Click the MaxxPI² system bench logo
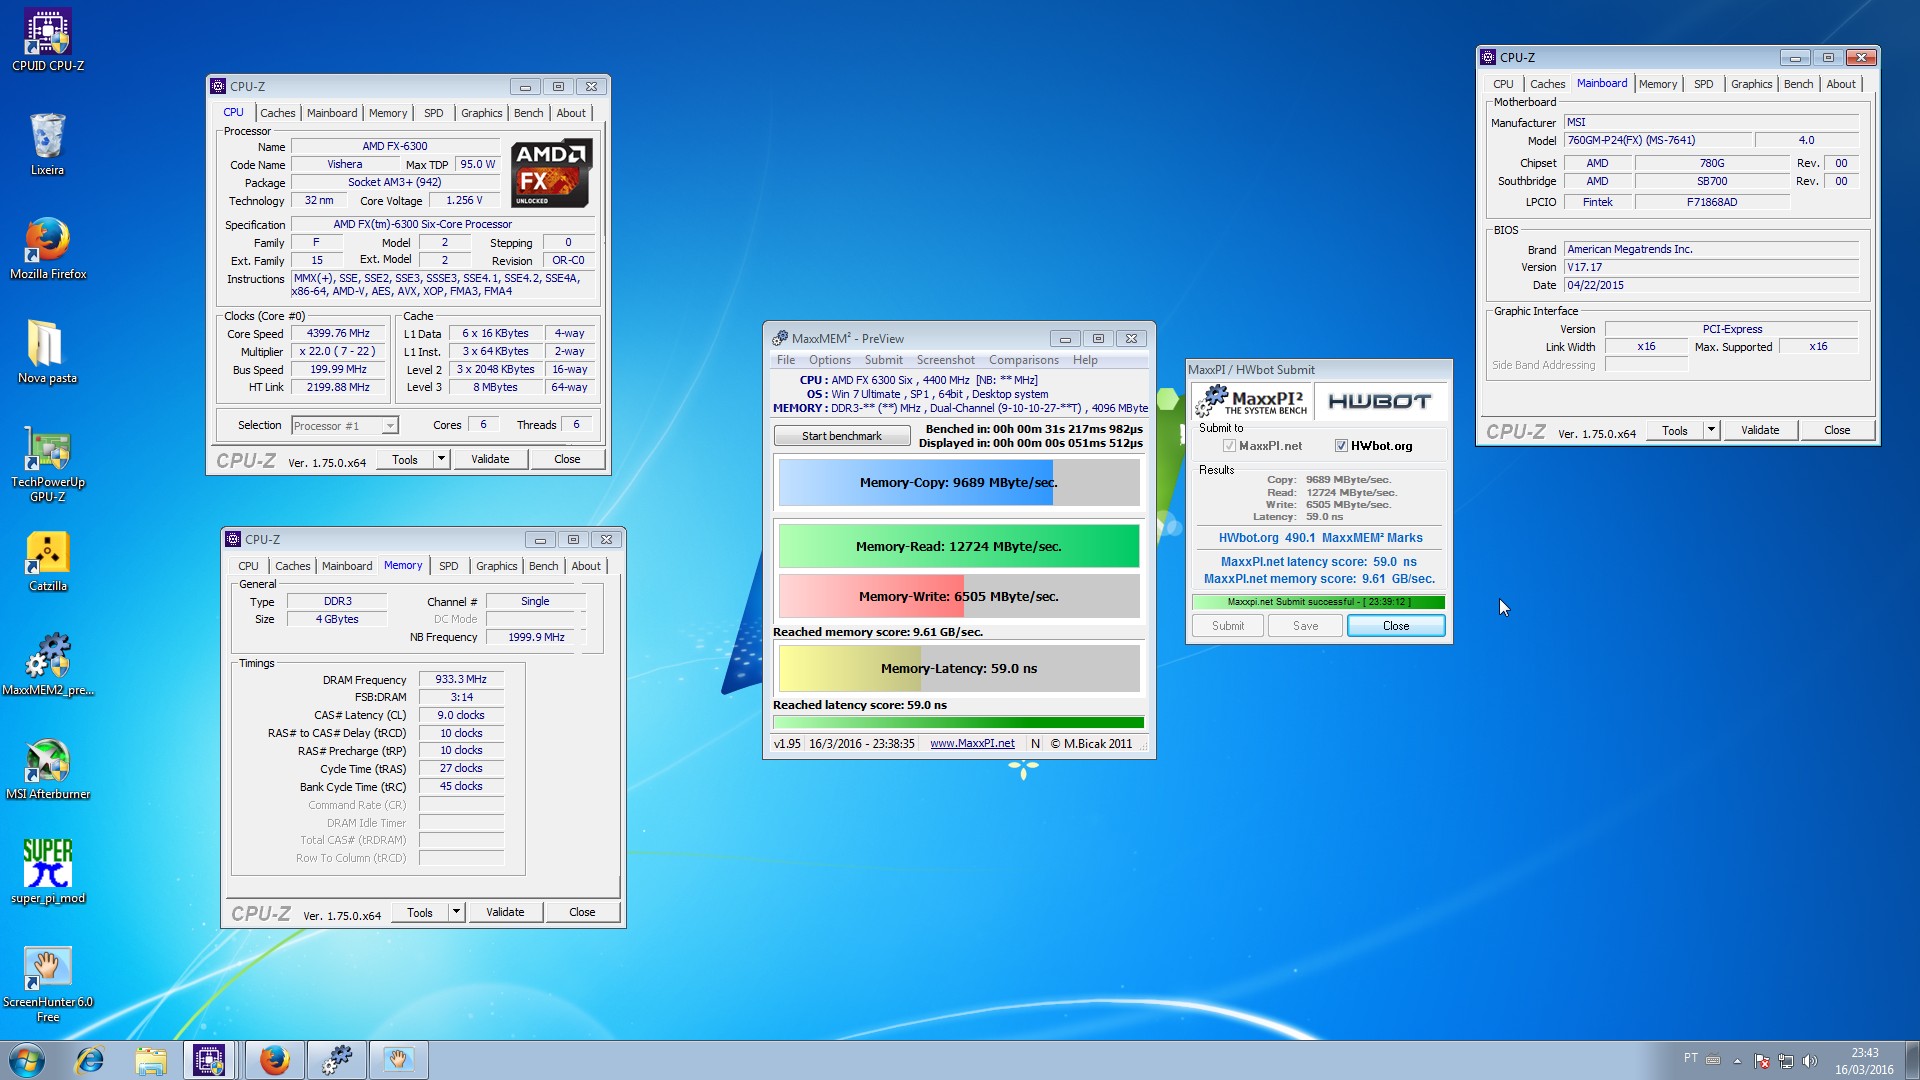Image resolution: width=1920 pixels, height=1080 pixels. click(x=1252, y=401)
